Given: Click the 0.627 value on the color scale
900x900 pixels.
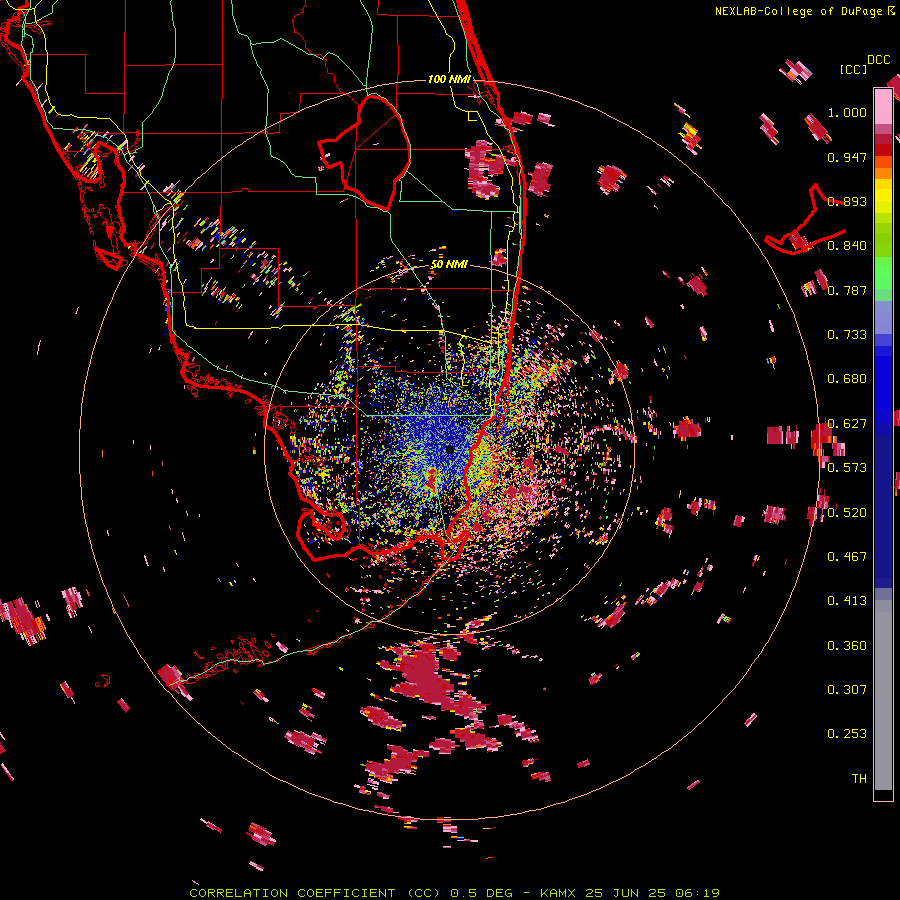Looking at the screenshot, I should point(847,424).
